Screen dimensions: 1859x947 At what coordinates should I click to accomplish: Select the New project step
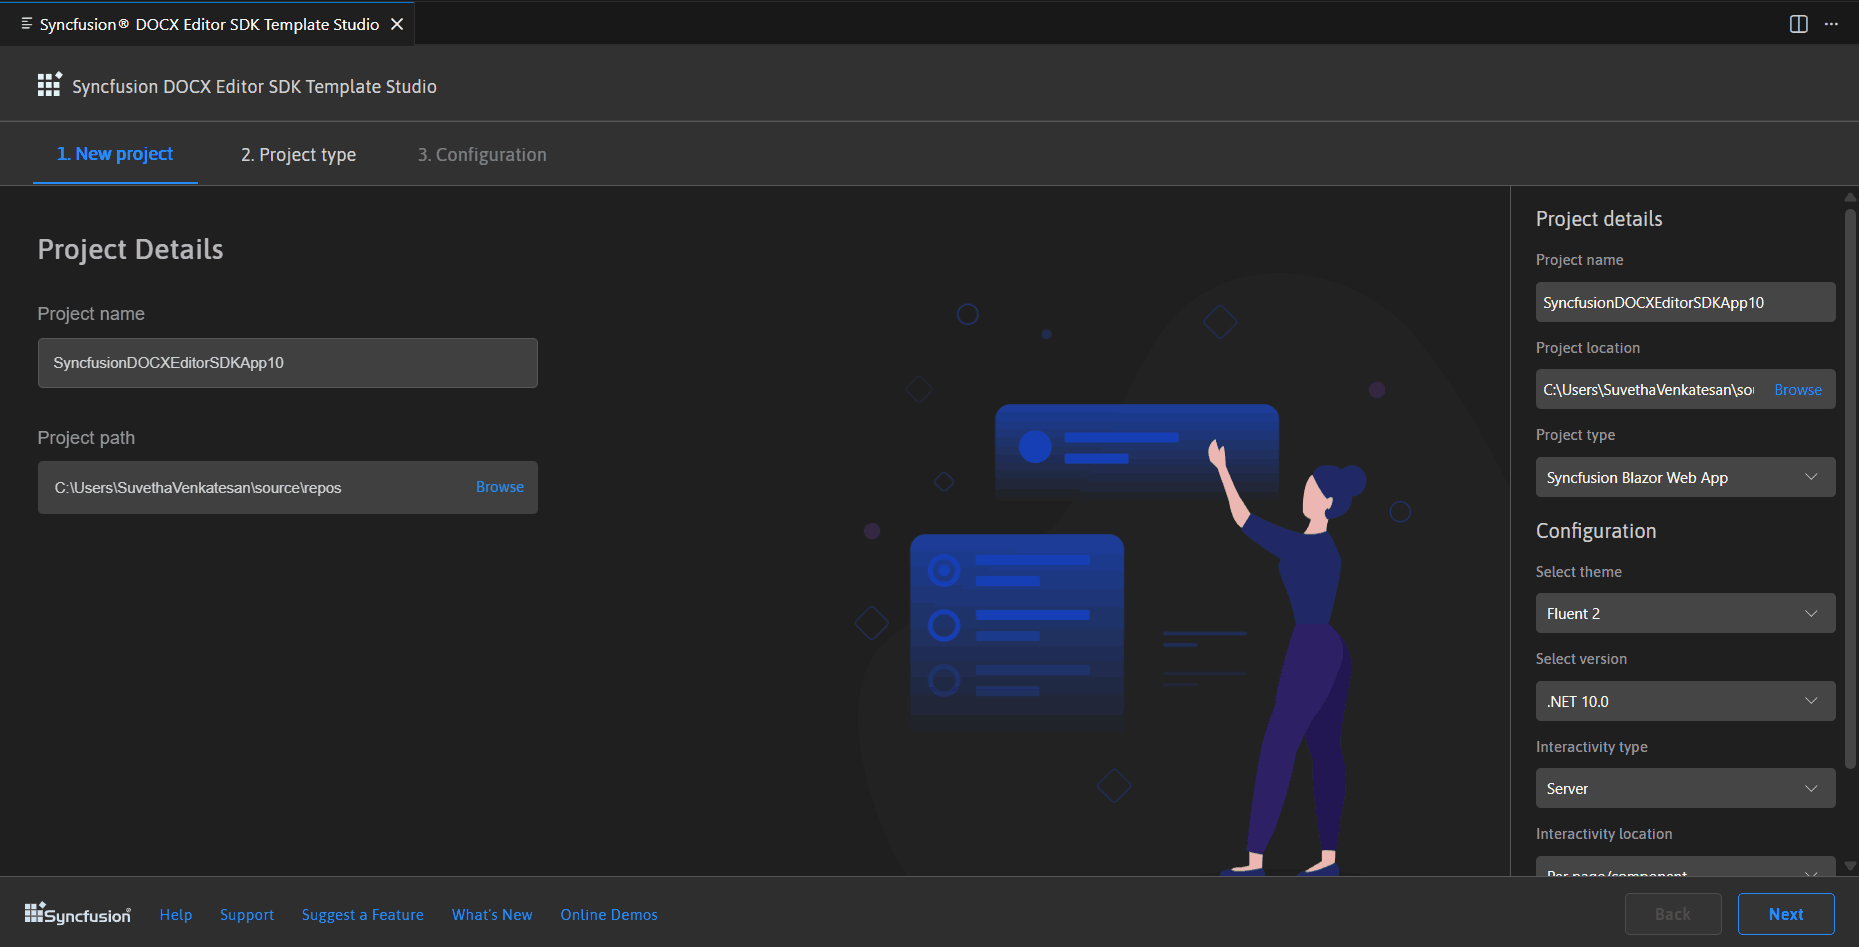115,154
